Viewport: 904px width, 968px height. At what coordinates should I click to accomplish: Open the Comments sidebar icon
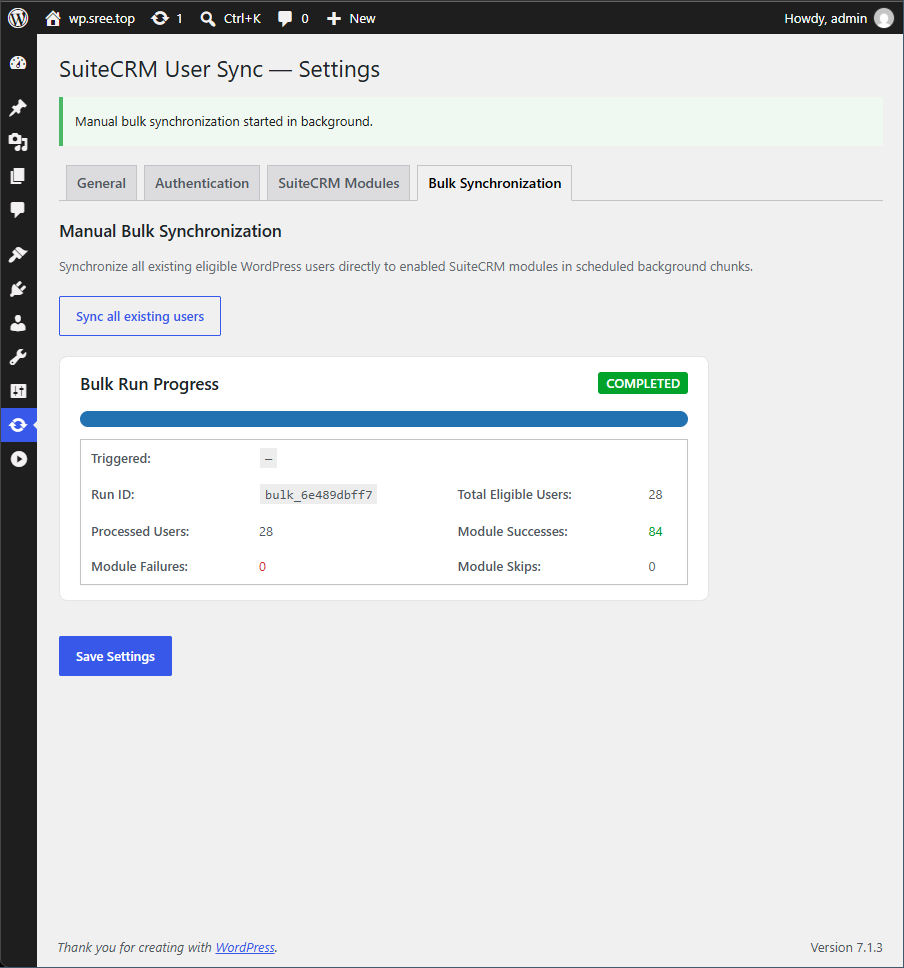point(18,210)
